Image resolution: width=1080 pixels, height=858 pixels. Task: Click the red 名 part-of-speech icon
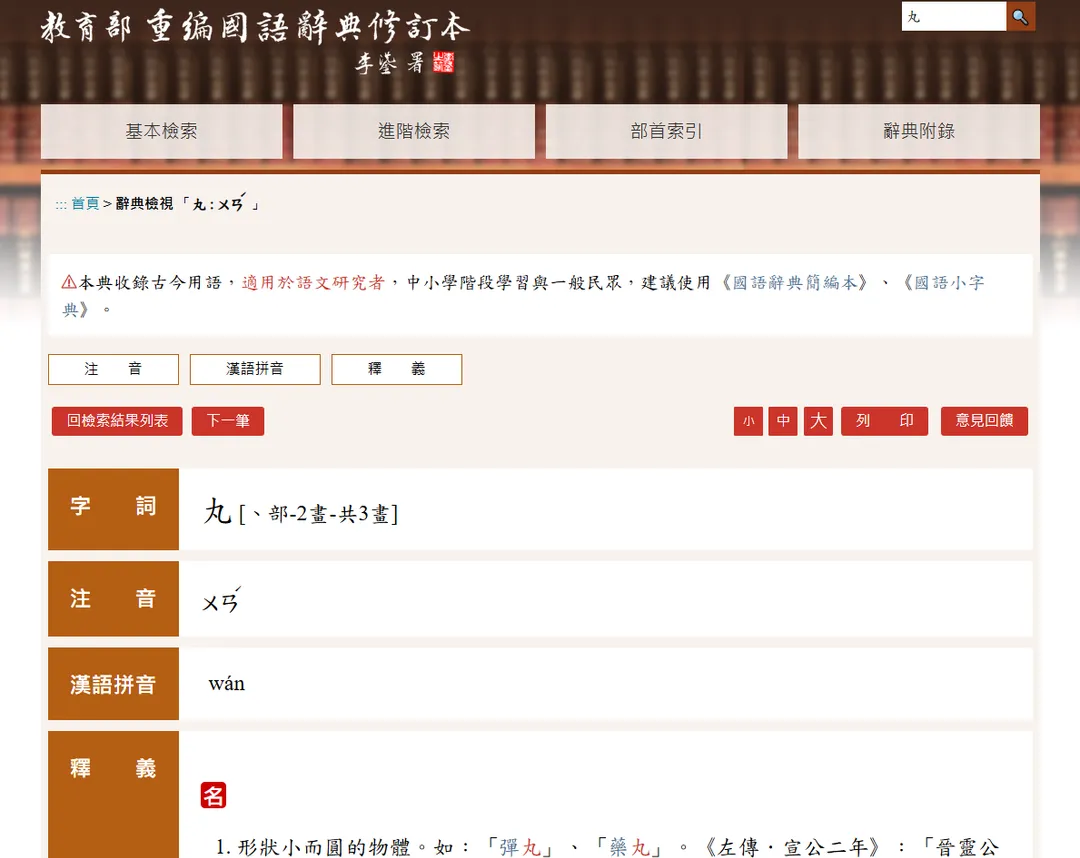214,796
